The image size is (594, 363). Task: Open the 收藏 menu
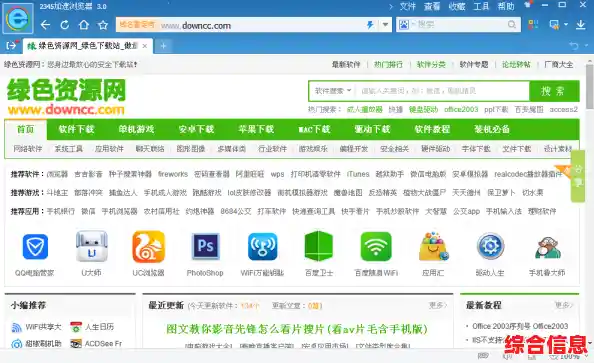[x=456, y=6]
